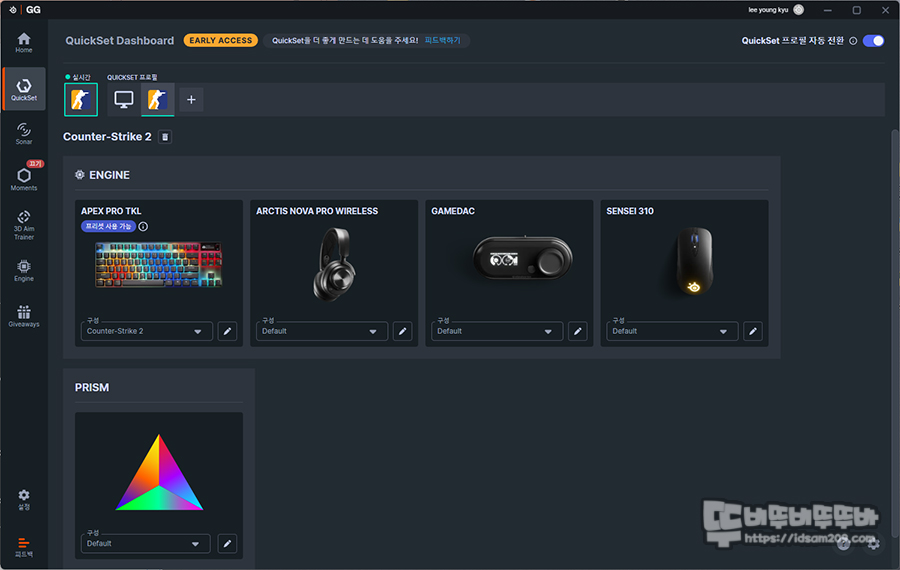
Task: Open the Prism config dropdown
Action: (146, 544)
